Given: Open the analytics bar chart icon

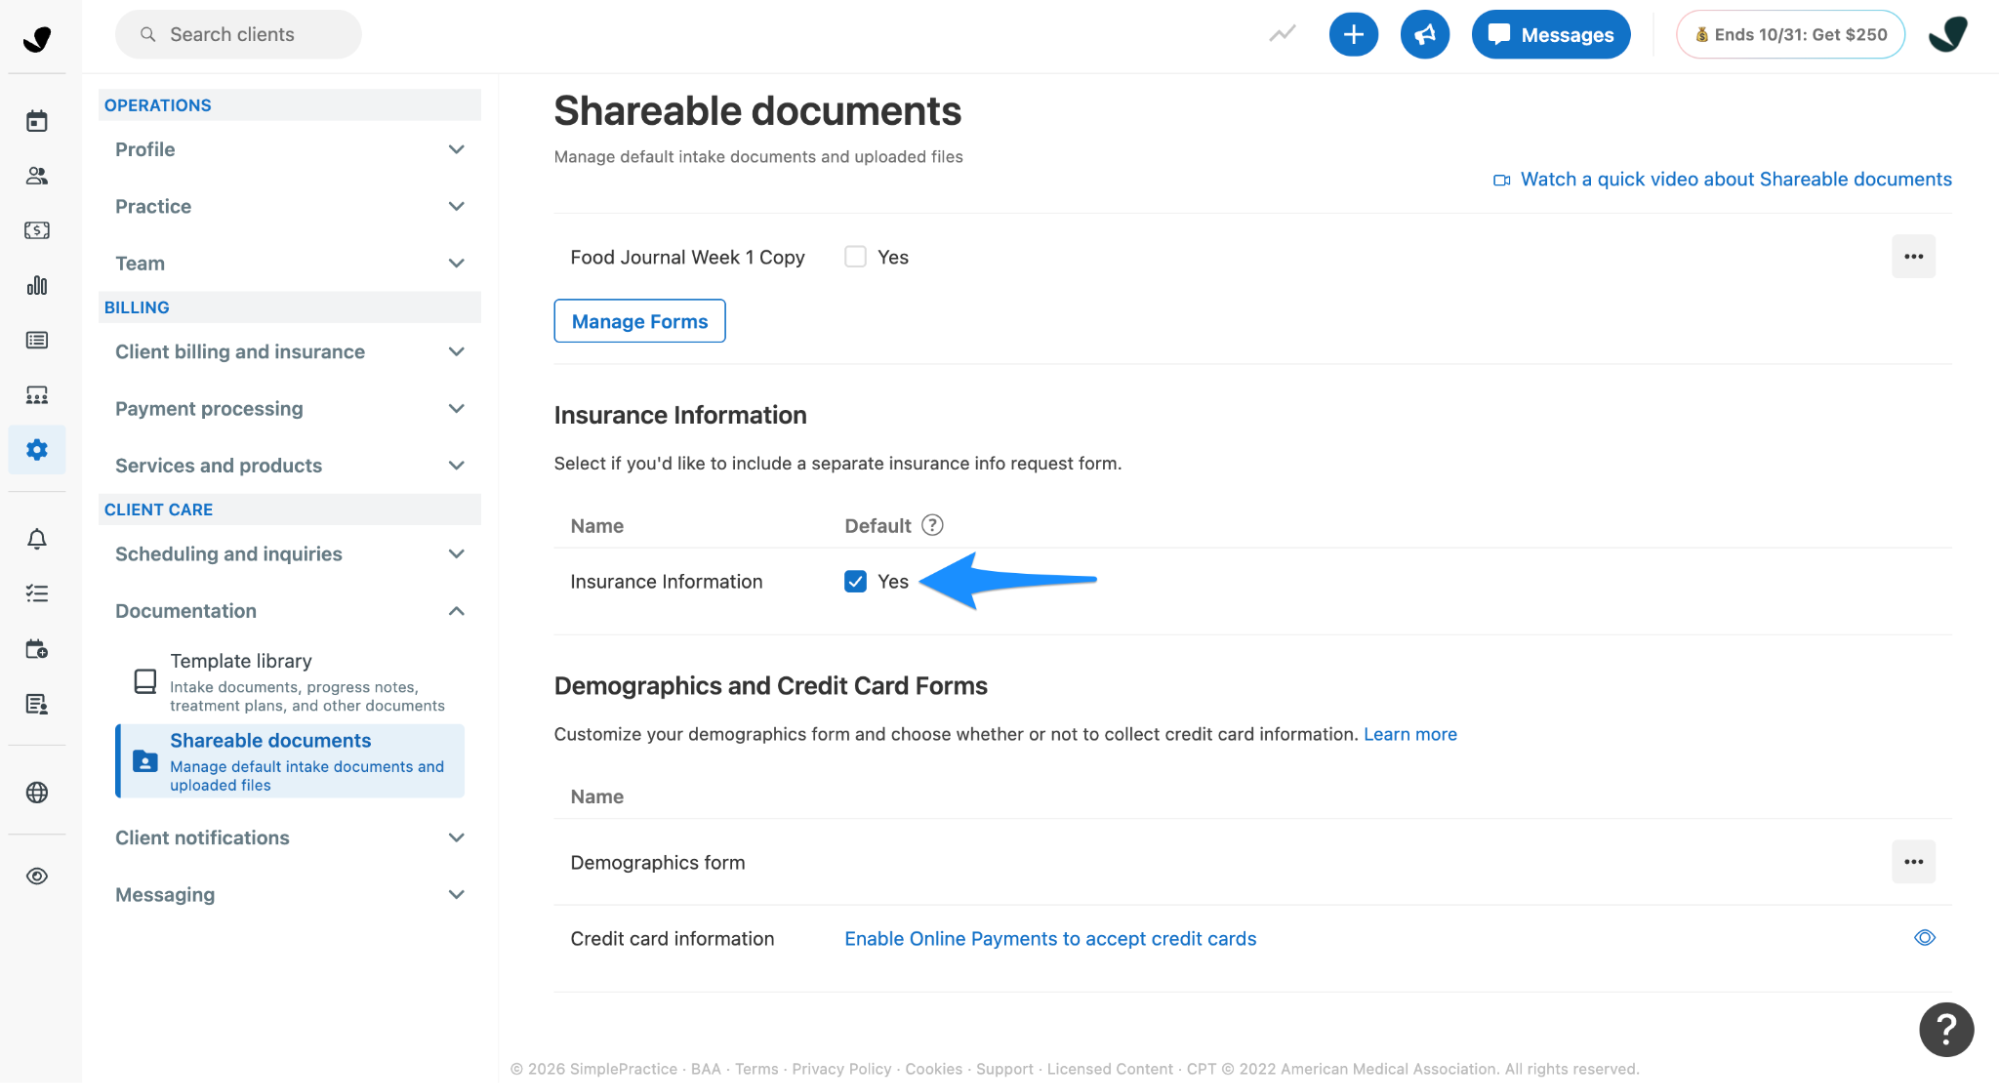Looking at the screenshot, I should click(37, 285).
